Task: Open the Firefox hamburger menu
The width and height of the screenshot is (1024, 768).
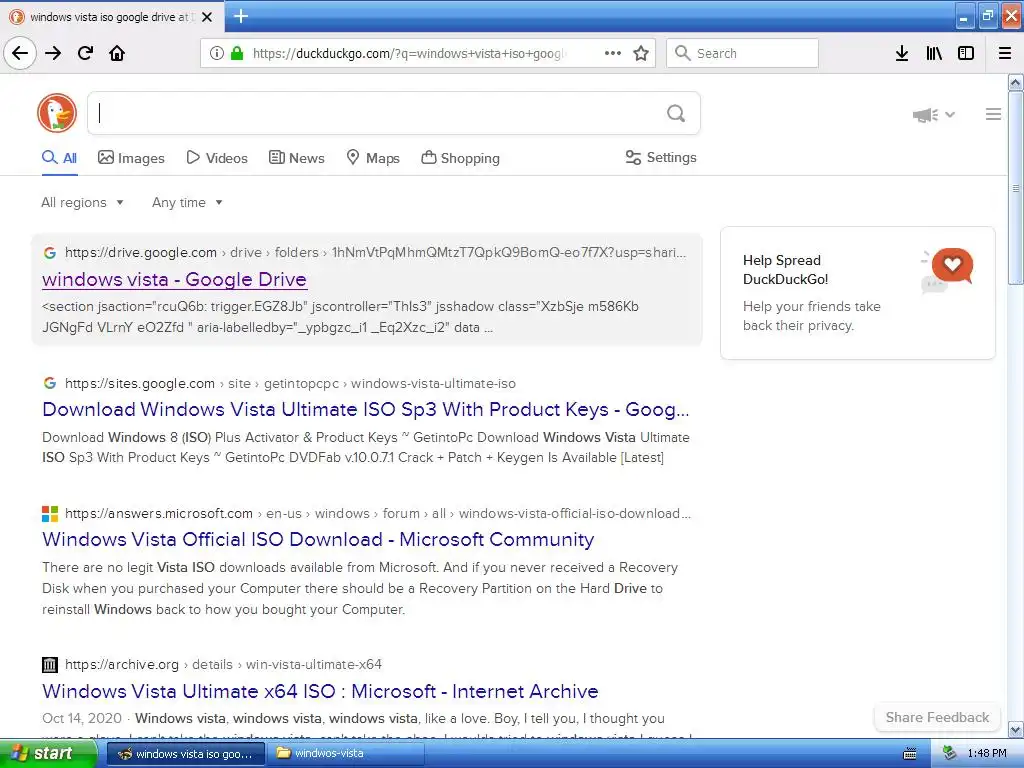Action: click(x=1004, y=53)
